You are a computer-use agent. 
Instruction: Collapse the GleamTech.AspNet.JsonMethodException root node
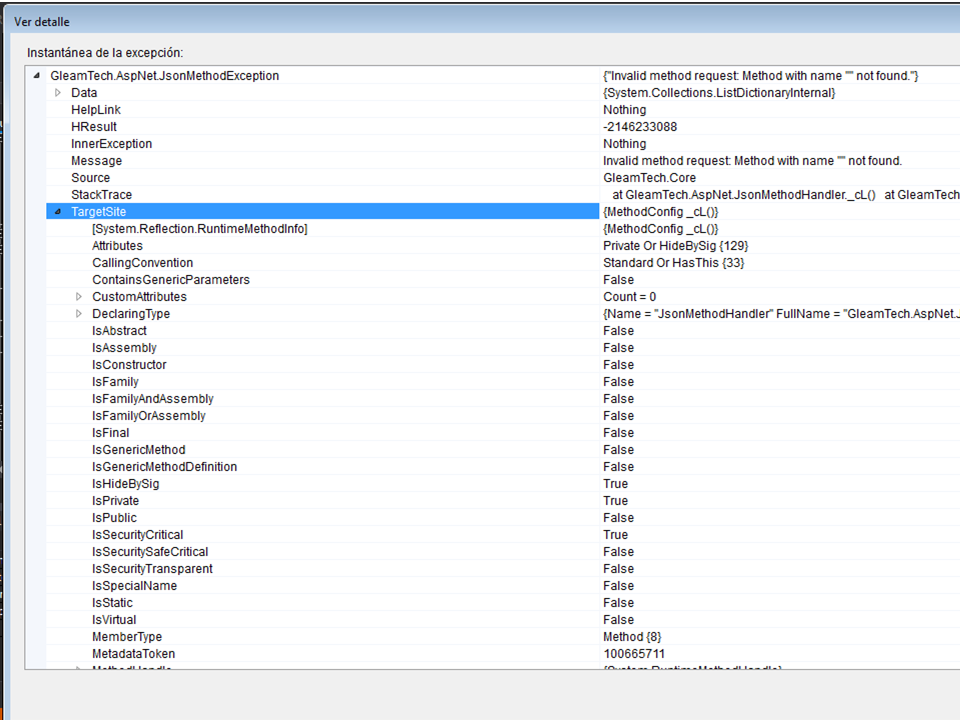coord(37,76)
